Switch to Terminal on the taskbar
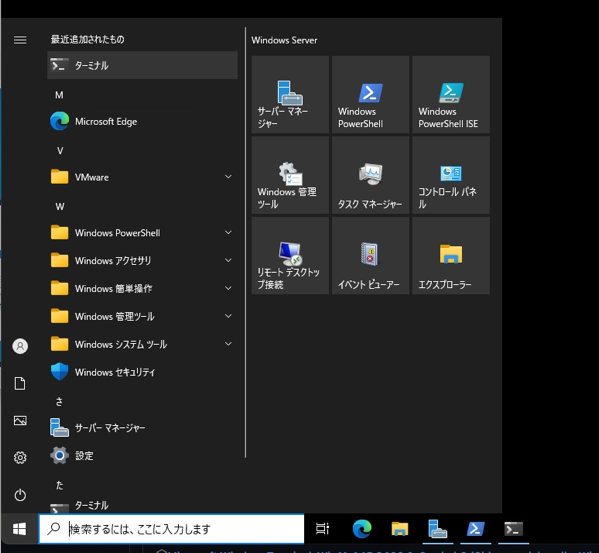Screen dimensions: 599x553 point(514,529)
